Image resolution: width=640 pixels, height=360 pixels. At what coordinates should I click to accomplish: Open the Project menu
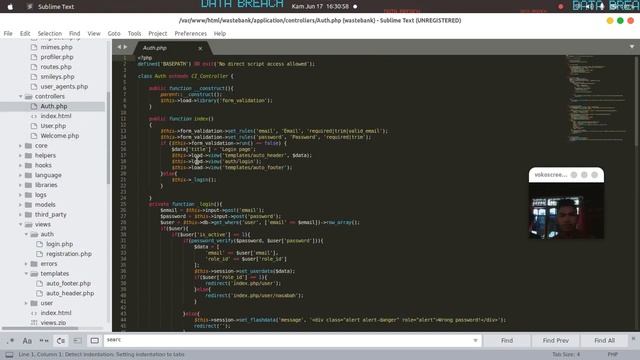[x=158, y=33]
